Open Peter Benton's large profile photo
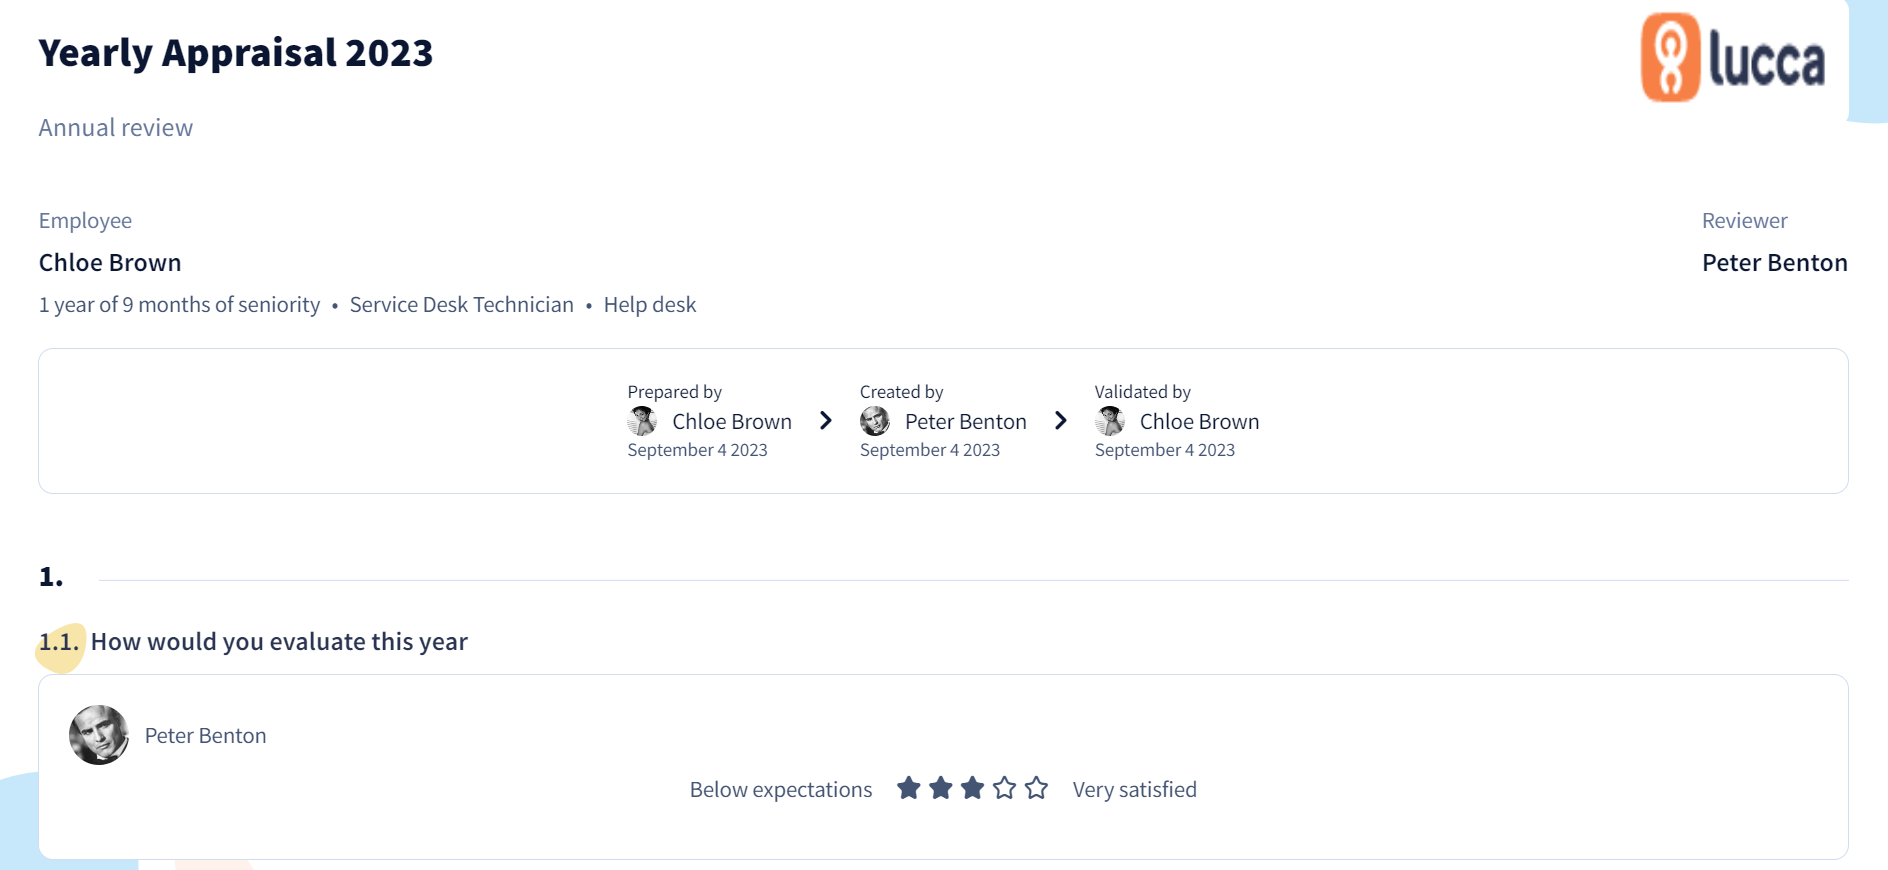 click(99, 735)
